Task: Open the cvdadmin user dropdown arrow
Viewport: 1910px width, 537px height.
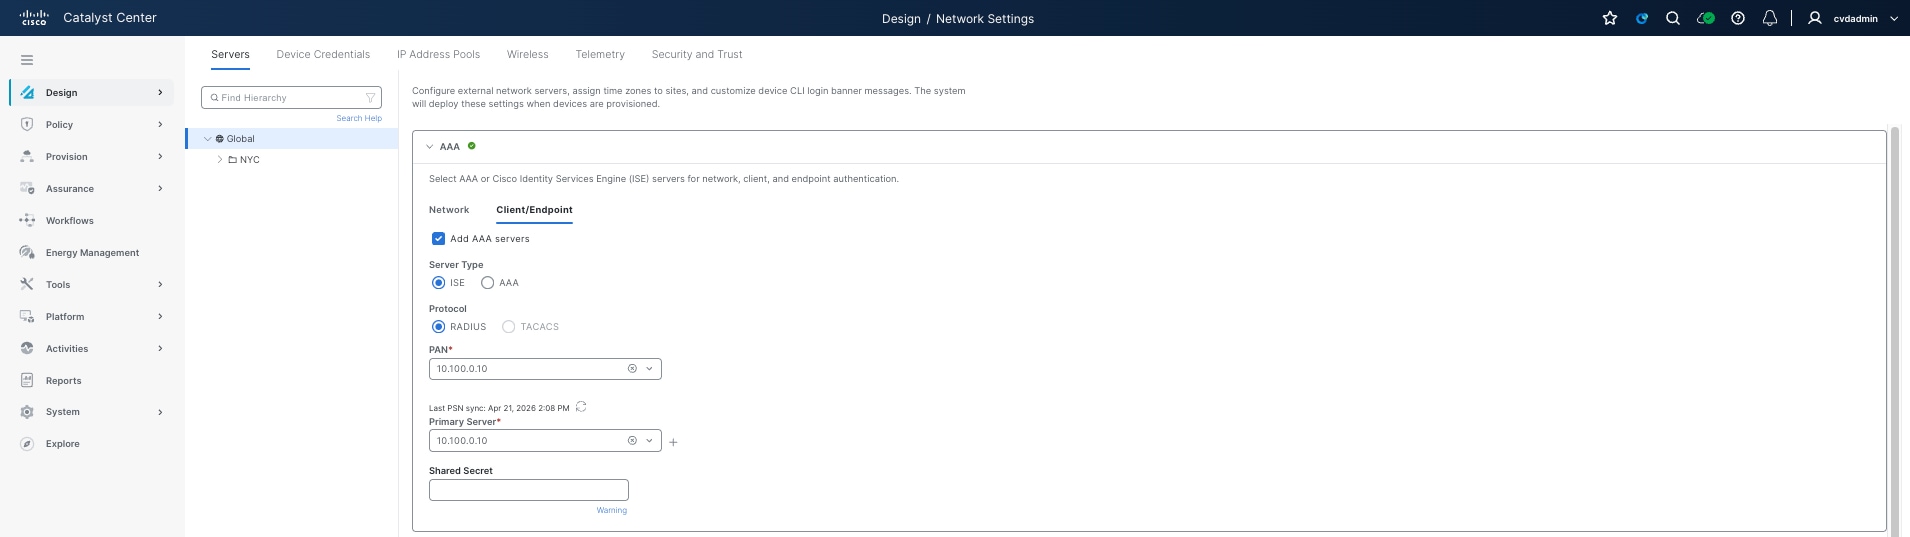Action: click(x=1893, y=18)
